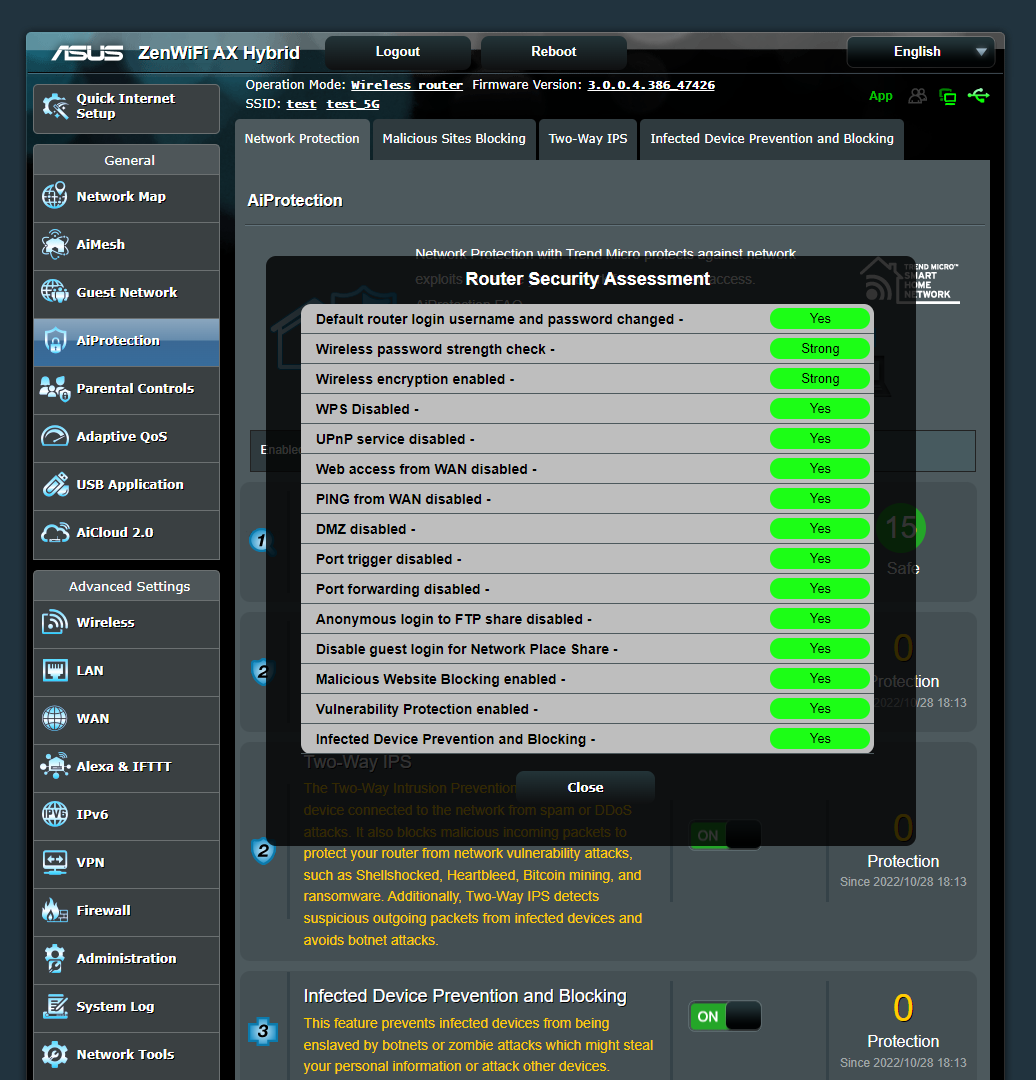Open firmware version 3.0.0.4.386_47426 link
The height and width of the screenshot is (1080, 1036).
click(650, 84)
